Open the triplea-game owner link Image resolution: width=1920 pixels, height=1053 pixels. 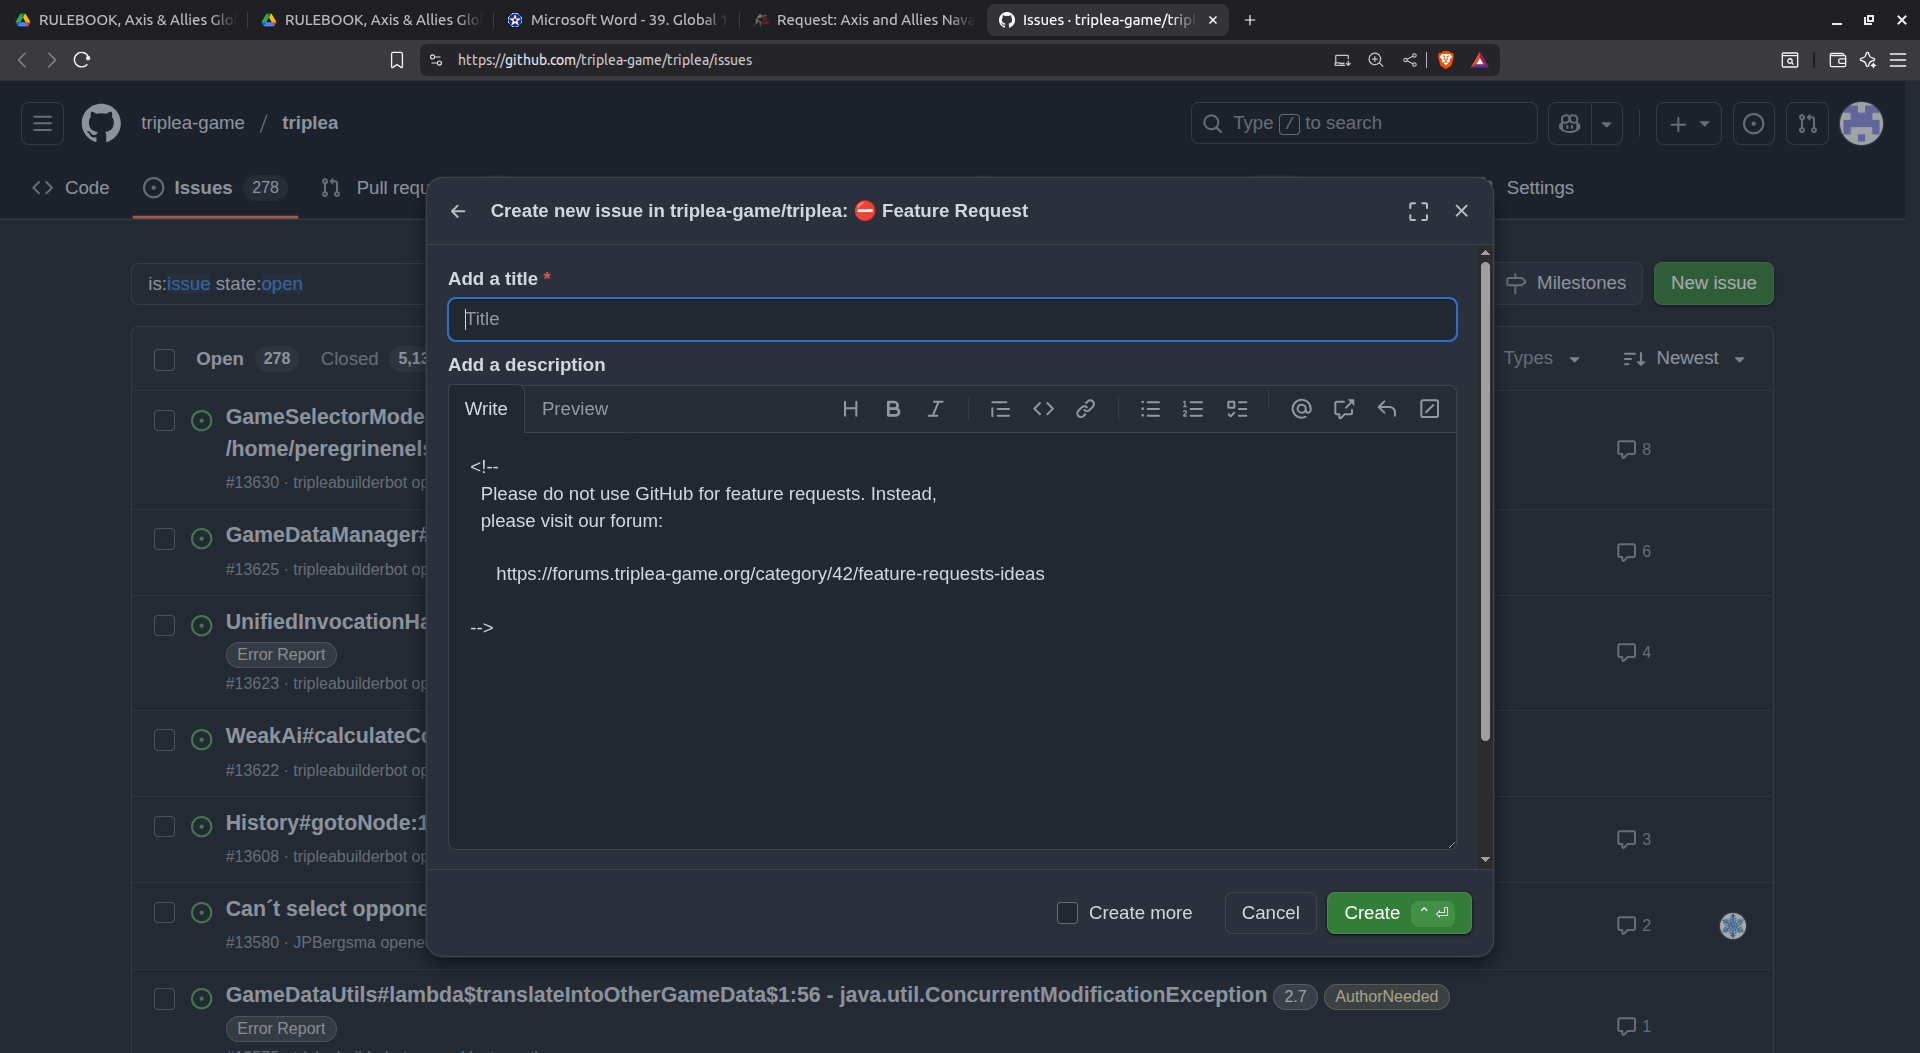tap(193, 123)
